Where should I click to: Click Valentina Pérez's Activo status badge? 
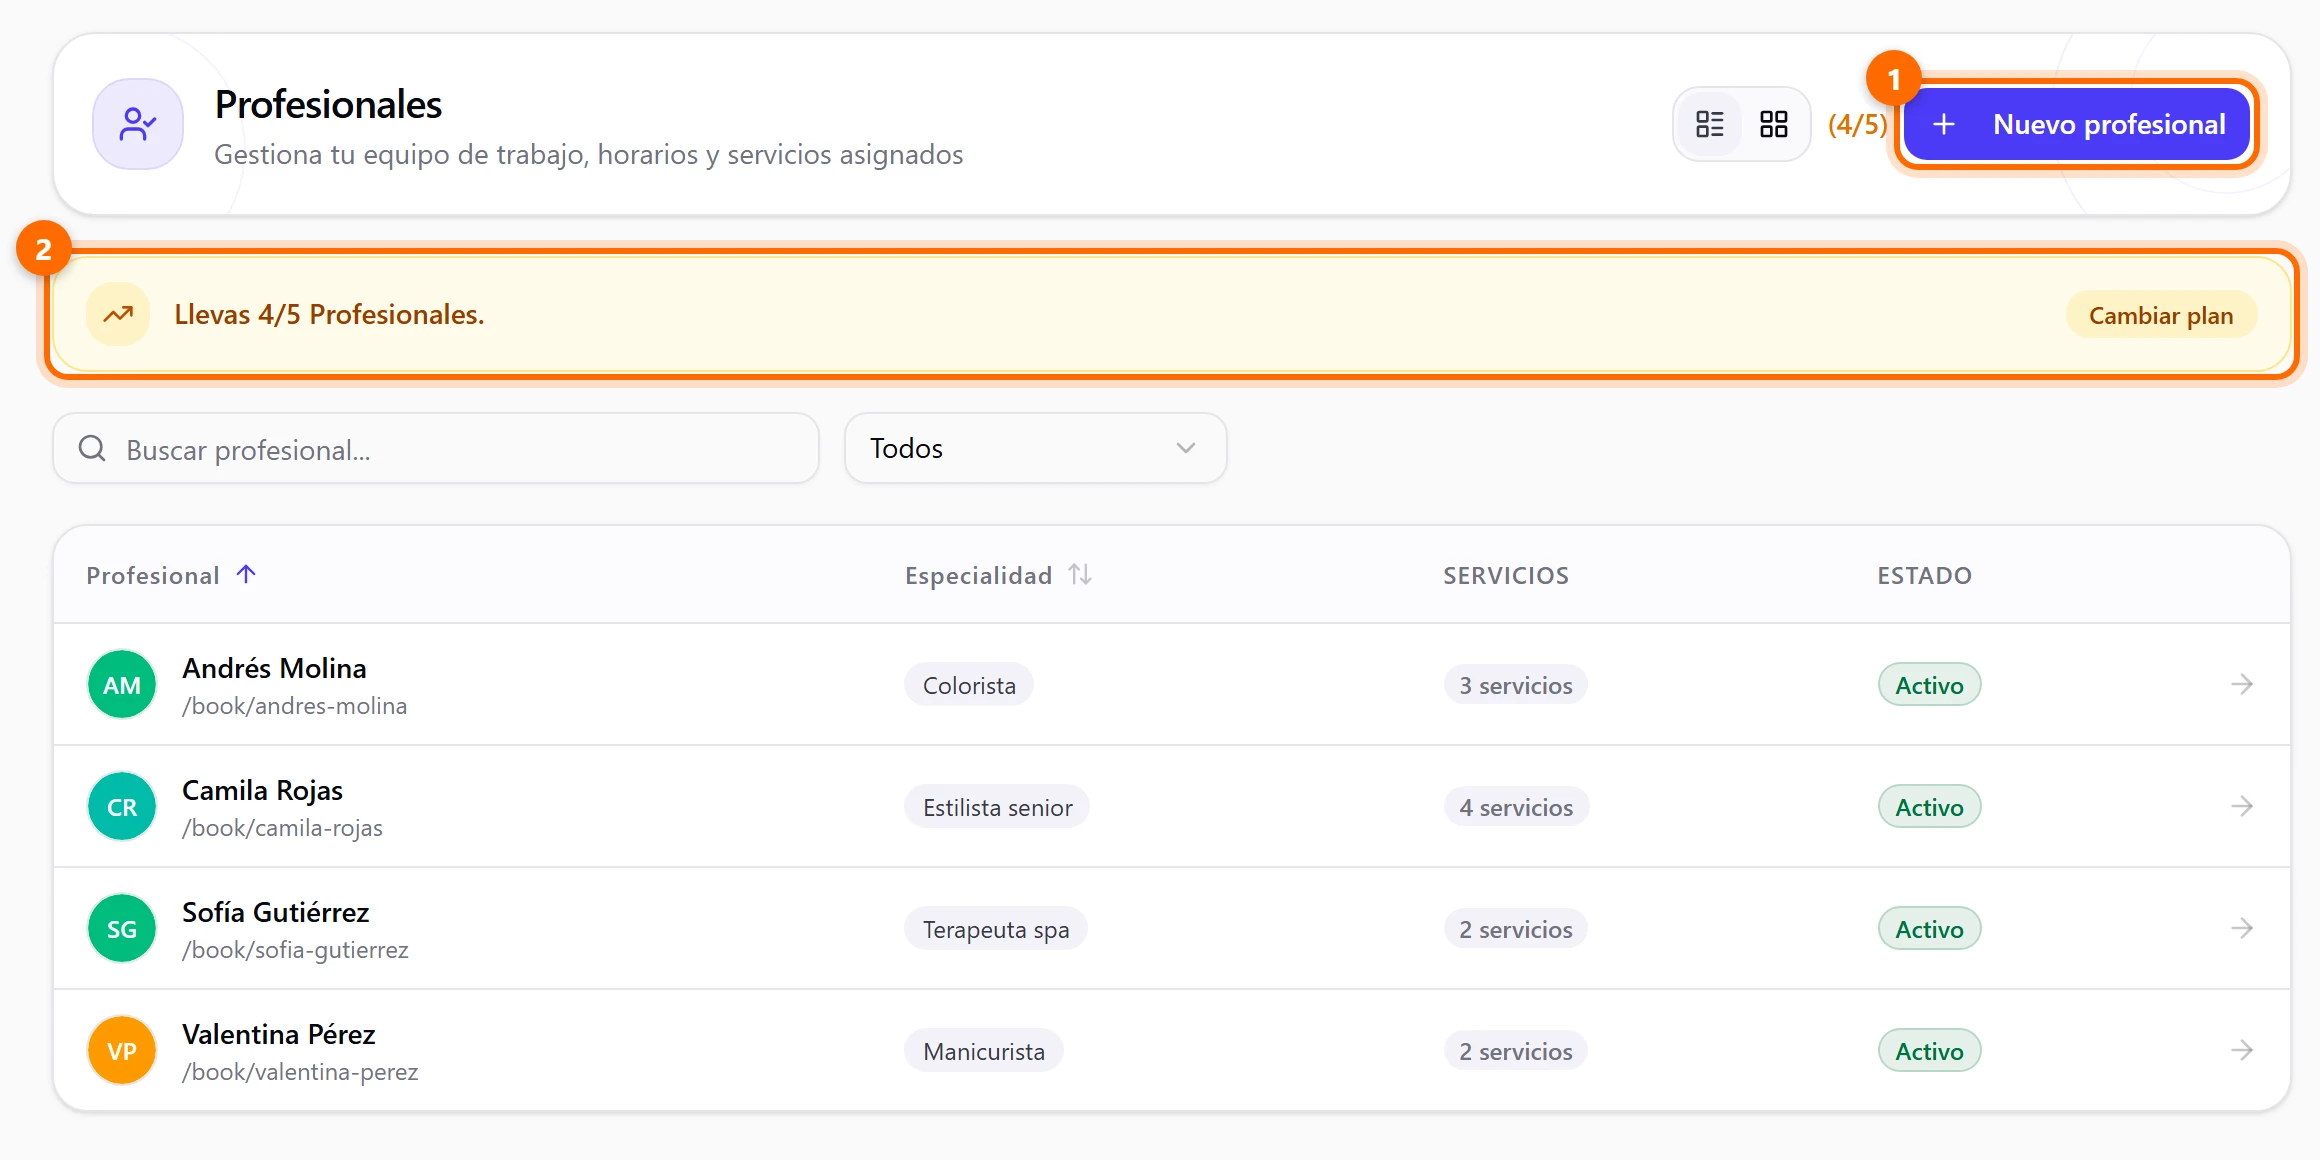[x=1930, y=1051]
